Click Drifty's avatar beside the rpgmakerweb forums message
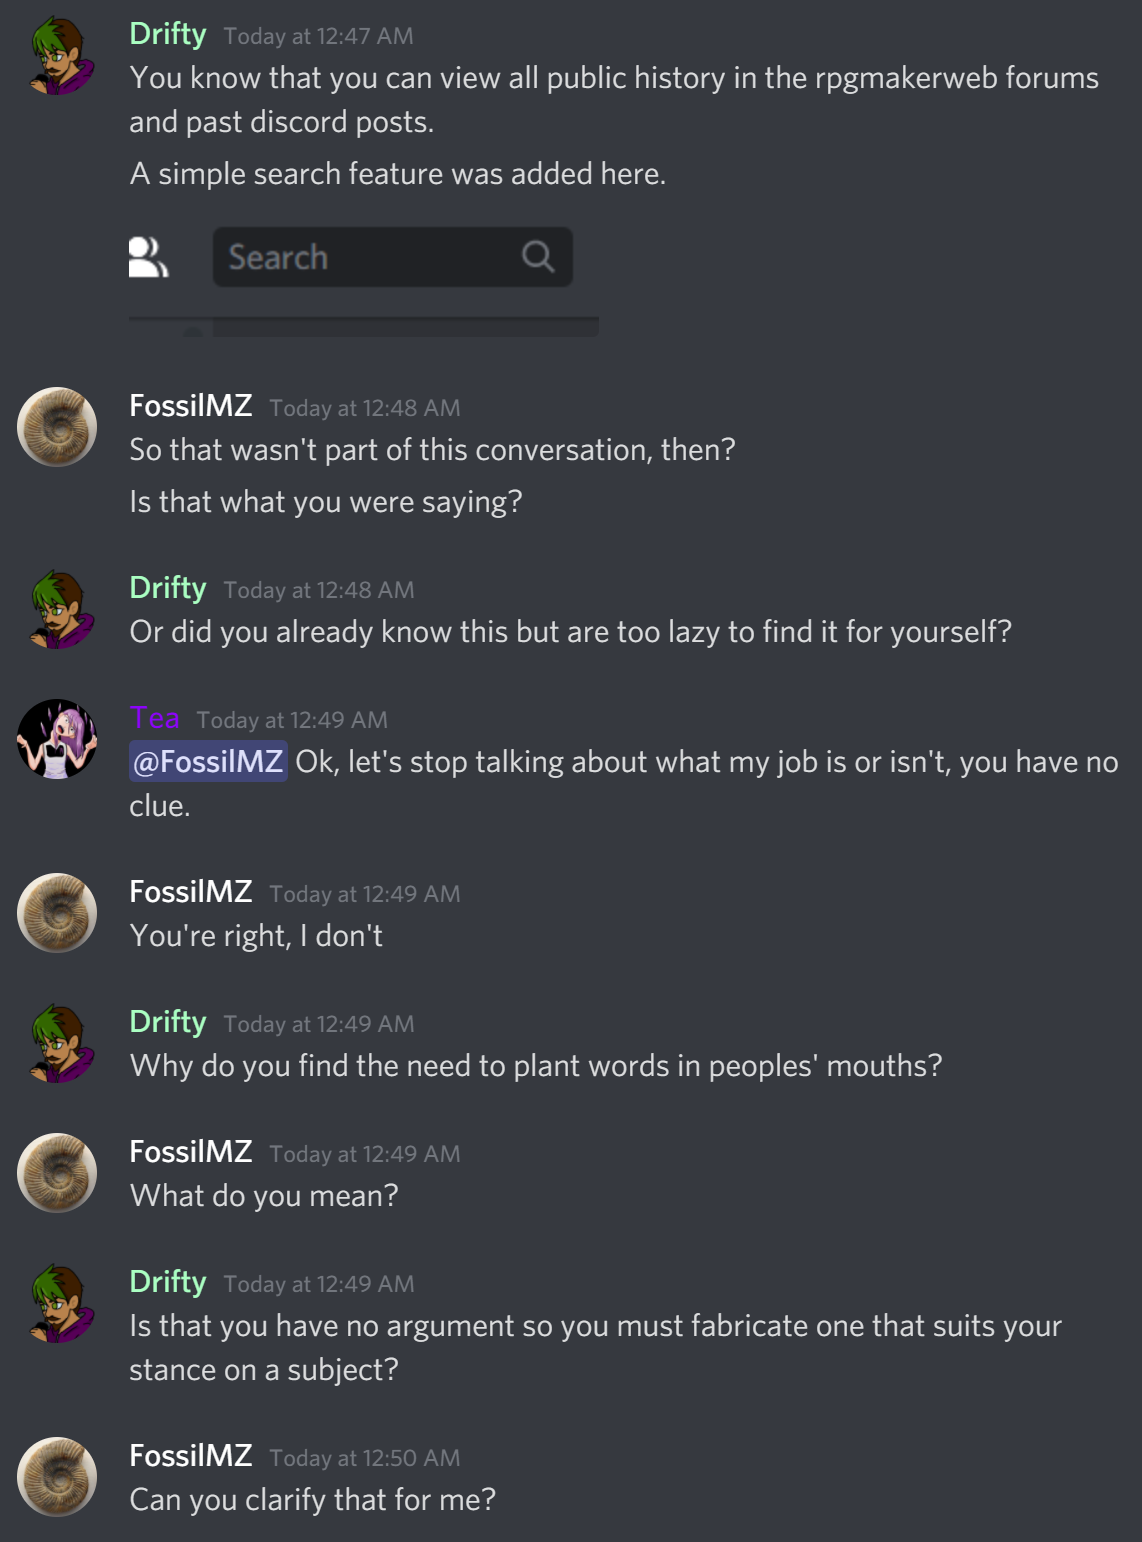 click(58, 57)
